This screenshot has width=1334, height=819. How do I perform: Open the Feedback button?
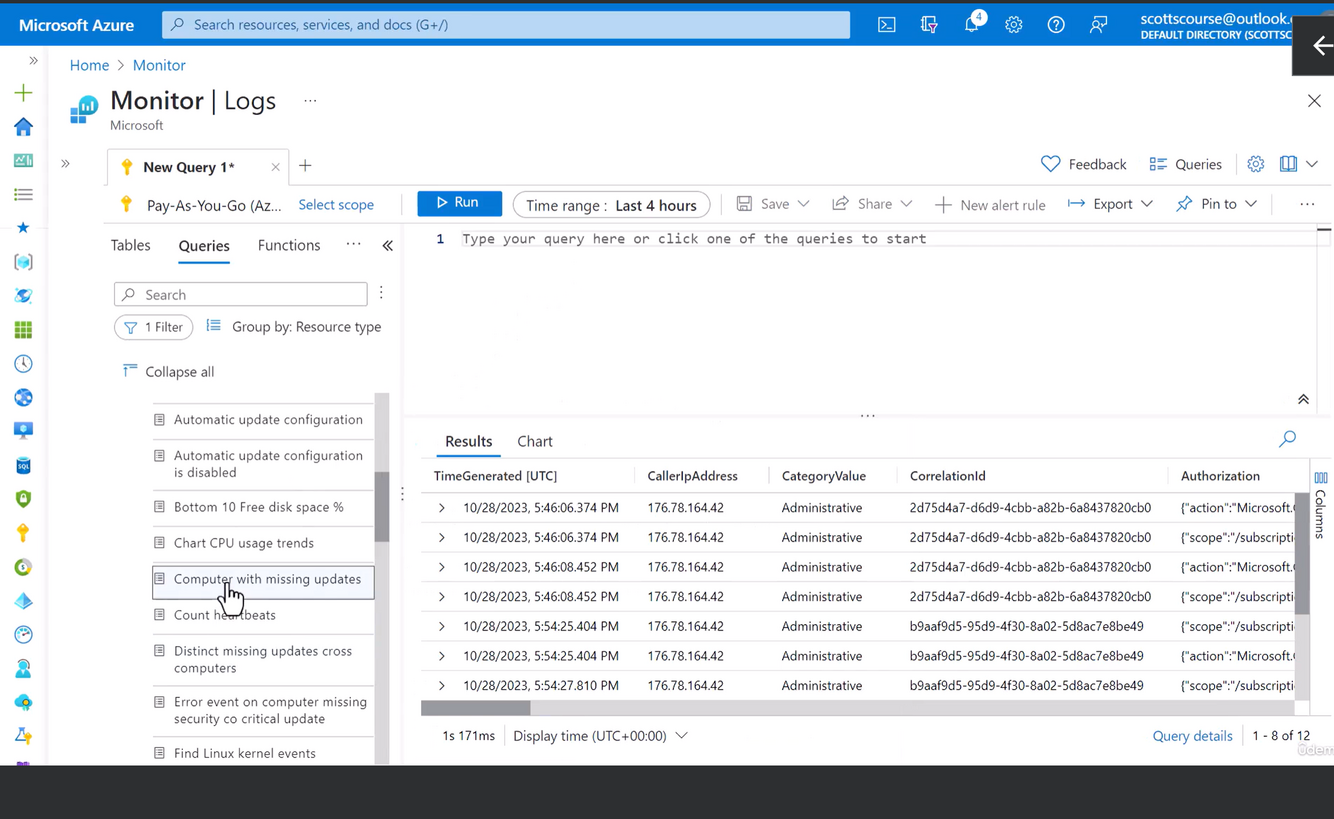coord(1083,164)
